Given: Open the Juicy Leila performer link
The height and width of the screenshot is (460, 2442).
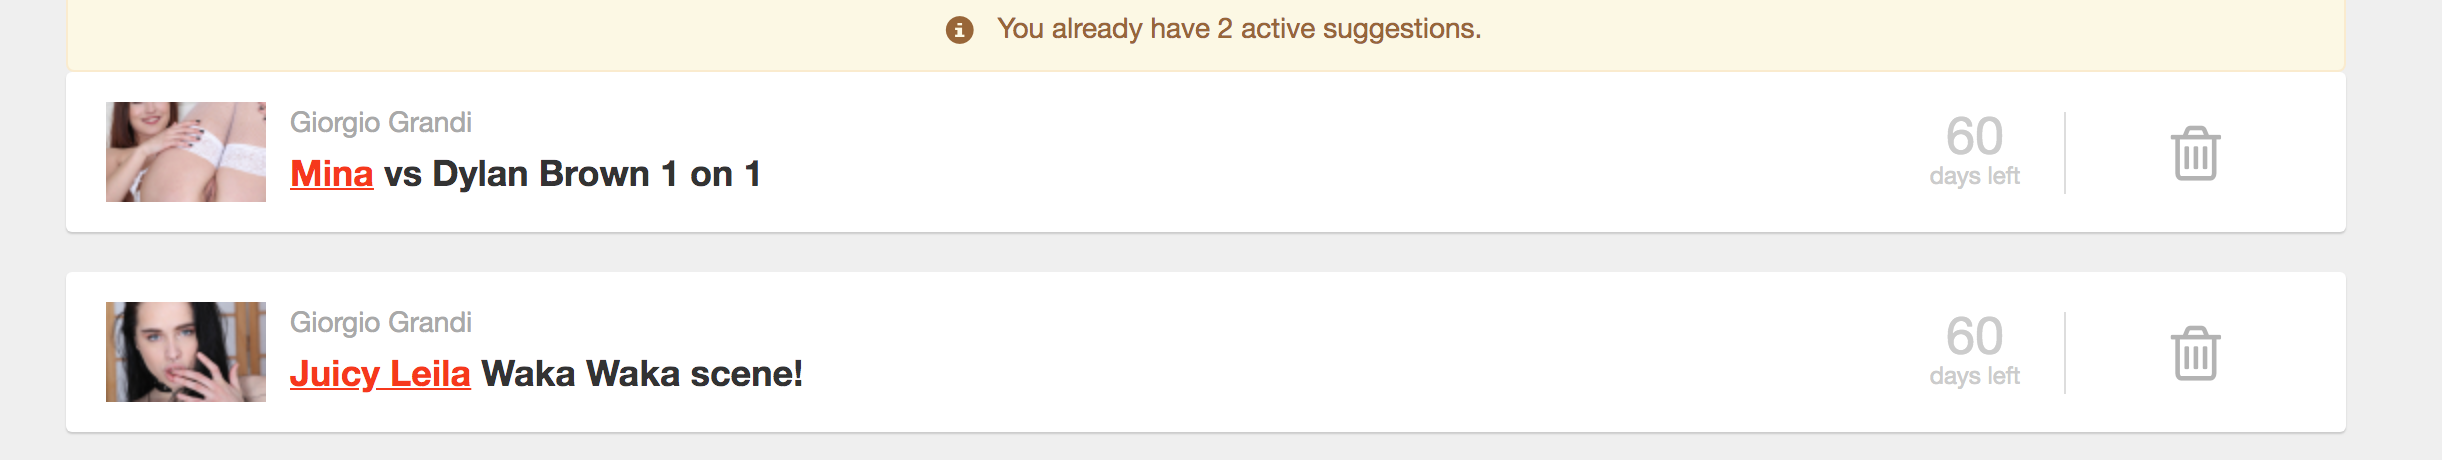Looking at the screenshot, I should (x=379, y=374).
